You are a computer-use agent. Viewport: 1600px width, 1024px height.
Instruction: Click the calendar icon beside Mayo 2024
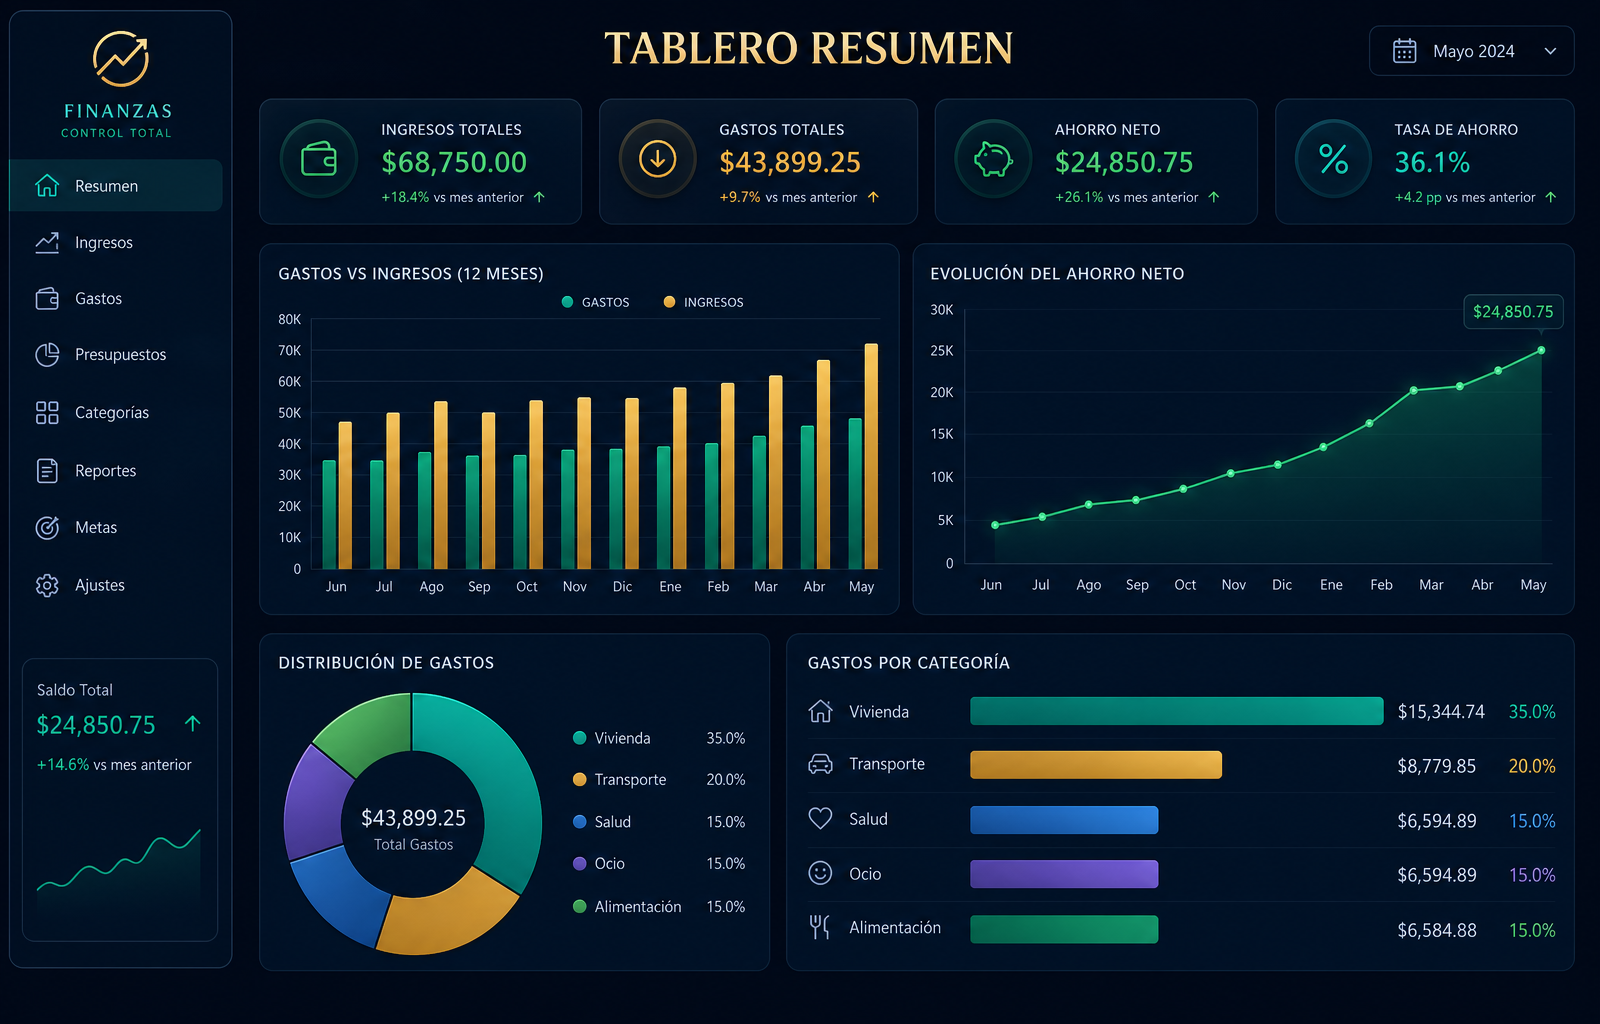pyautogui.click(x=1405, y=51)
